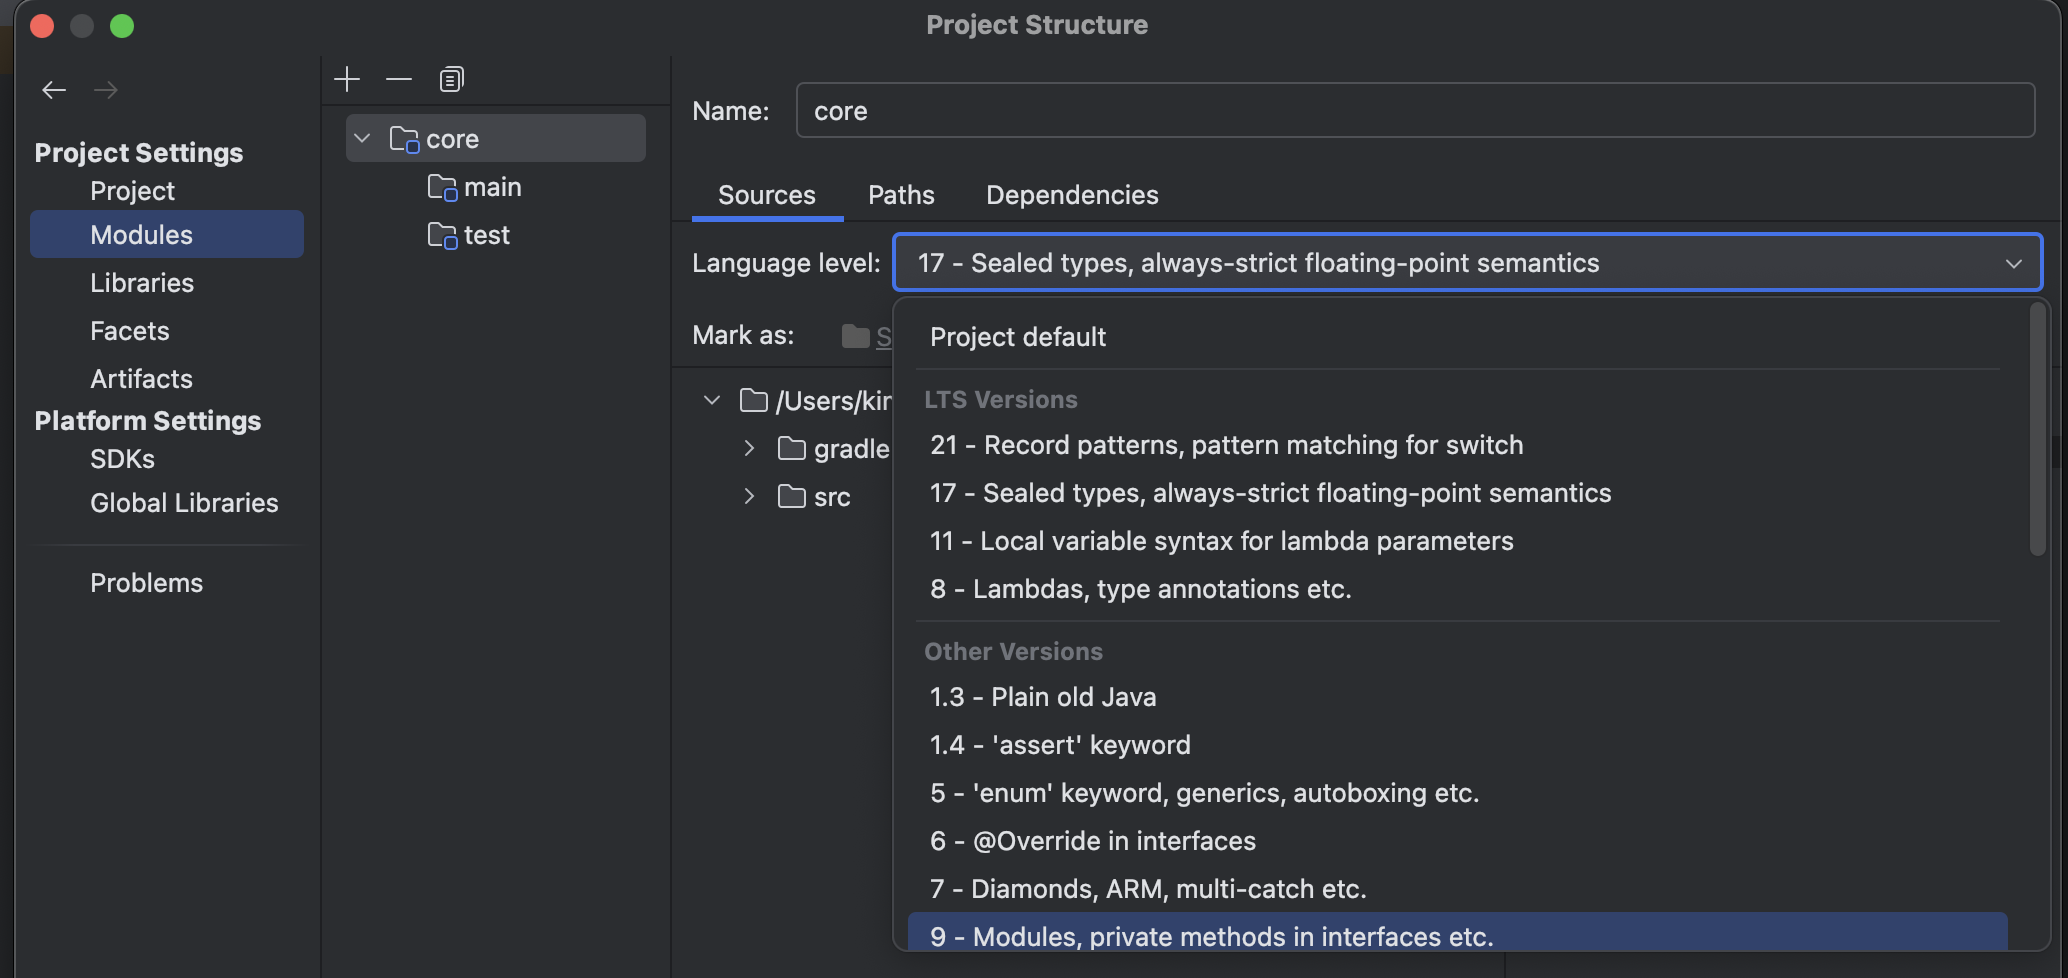Click the remove module minus icon
Screen dimensions: 2068x978
pos(399,79)
